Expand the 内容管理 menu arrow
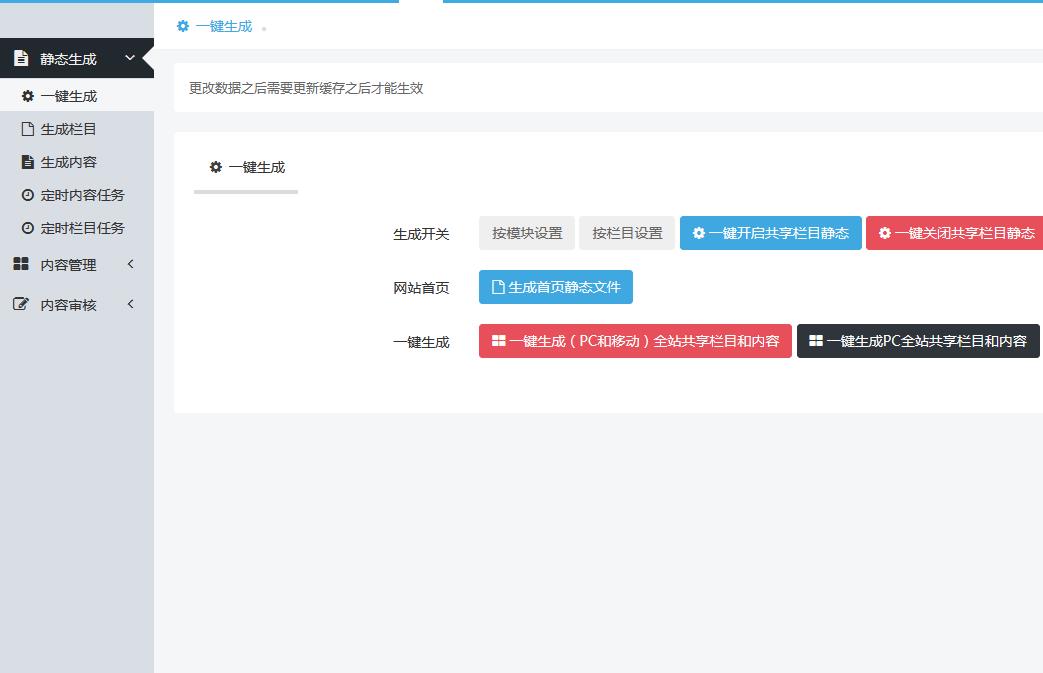1043x673 pixels. [130, 265]
